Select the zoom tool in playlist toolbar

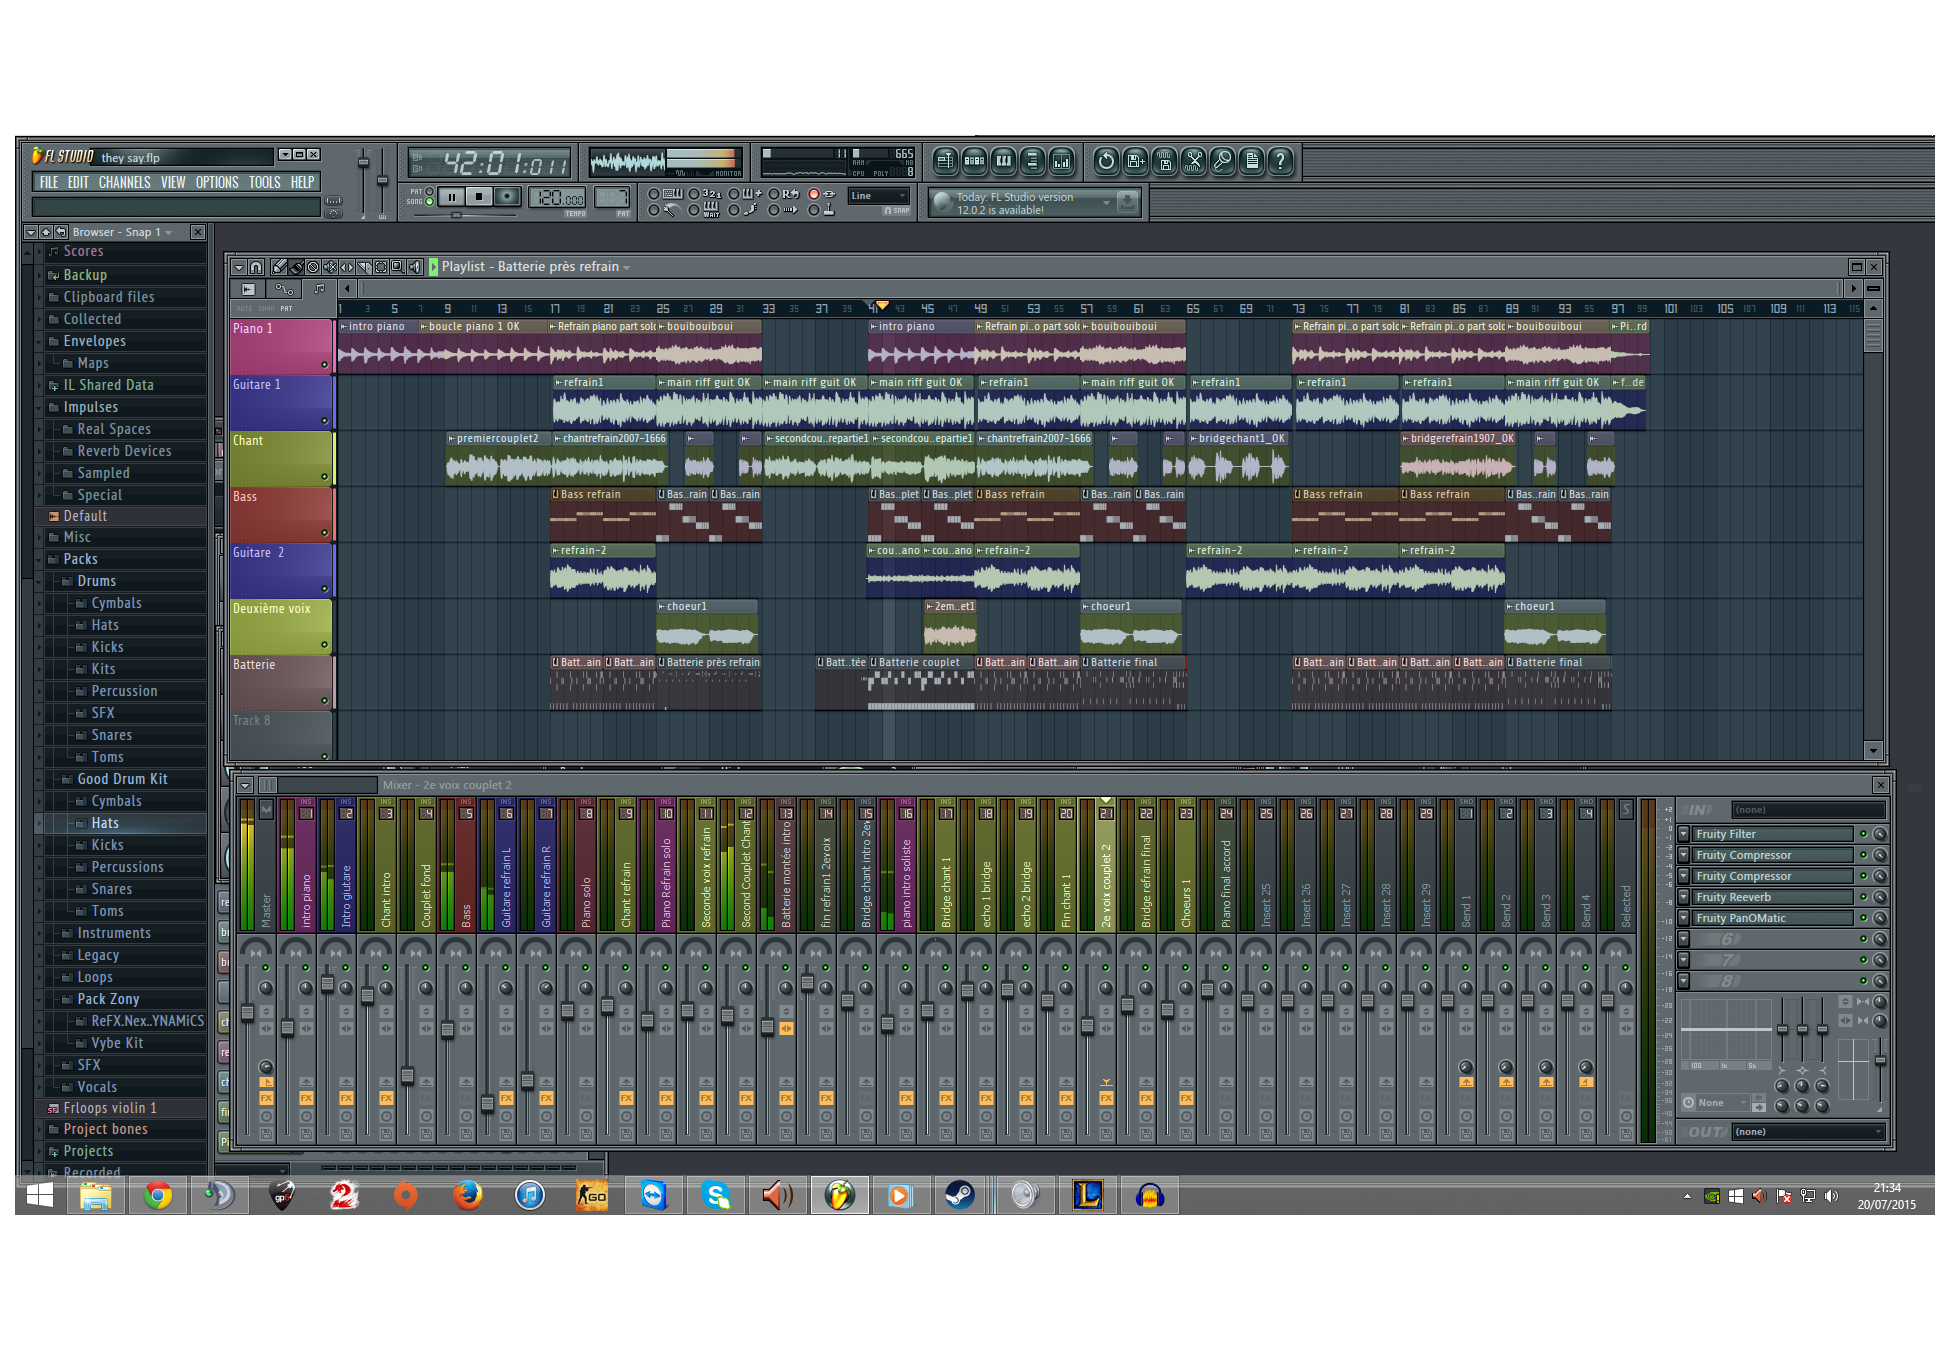pyautogui.click(x=397, y=267)
